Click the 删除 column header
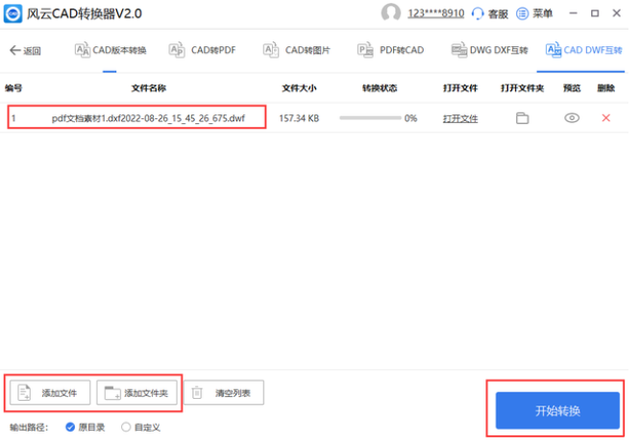 coord(606,88)
